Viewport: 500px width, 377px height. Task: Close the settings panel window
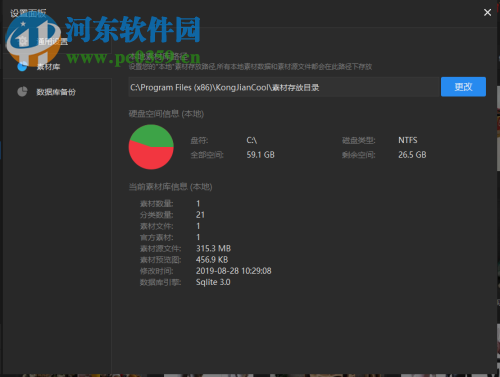(487, 12)
